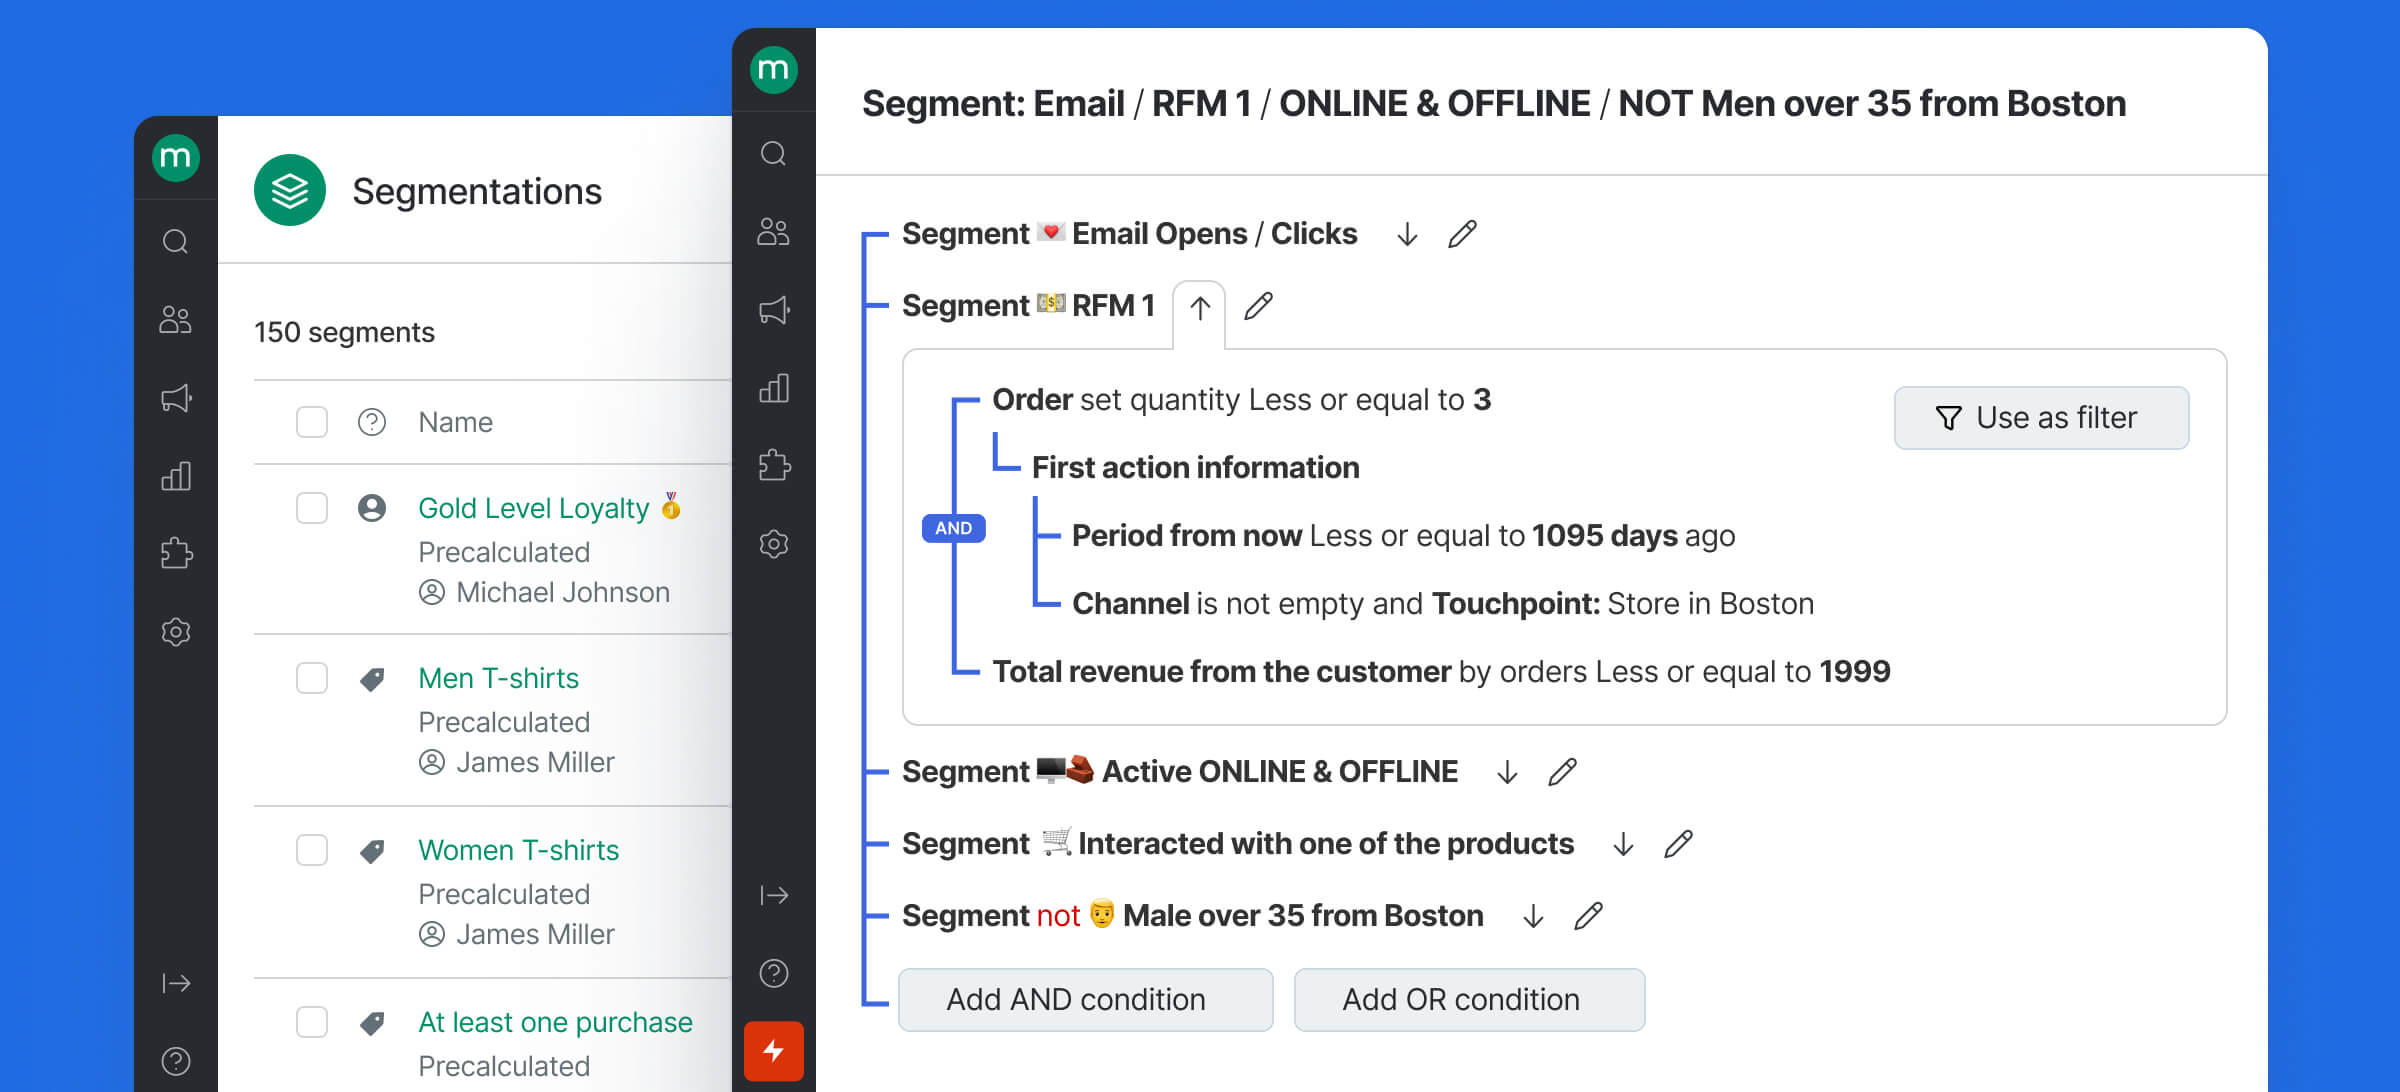Click the blue AND operator badge
Screen dimensions: 2400x1092
(x=953, y=528)
